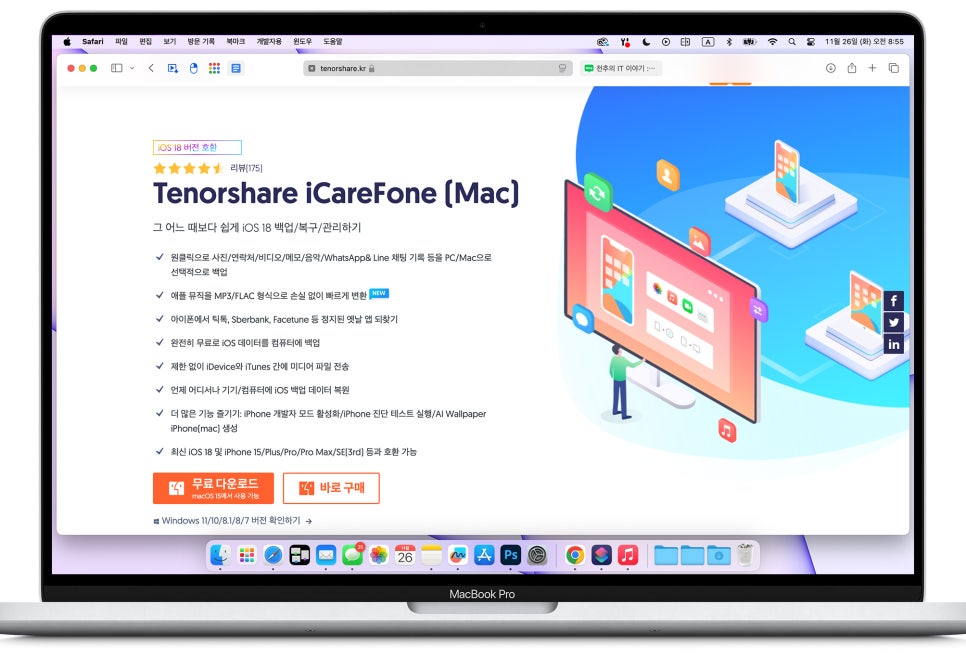Click the Do Not Disturb moon icon
The height and width of the screenshot is (658, 966).
646,42
